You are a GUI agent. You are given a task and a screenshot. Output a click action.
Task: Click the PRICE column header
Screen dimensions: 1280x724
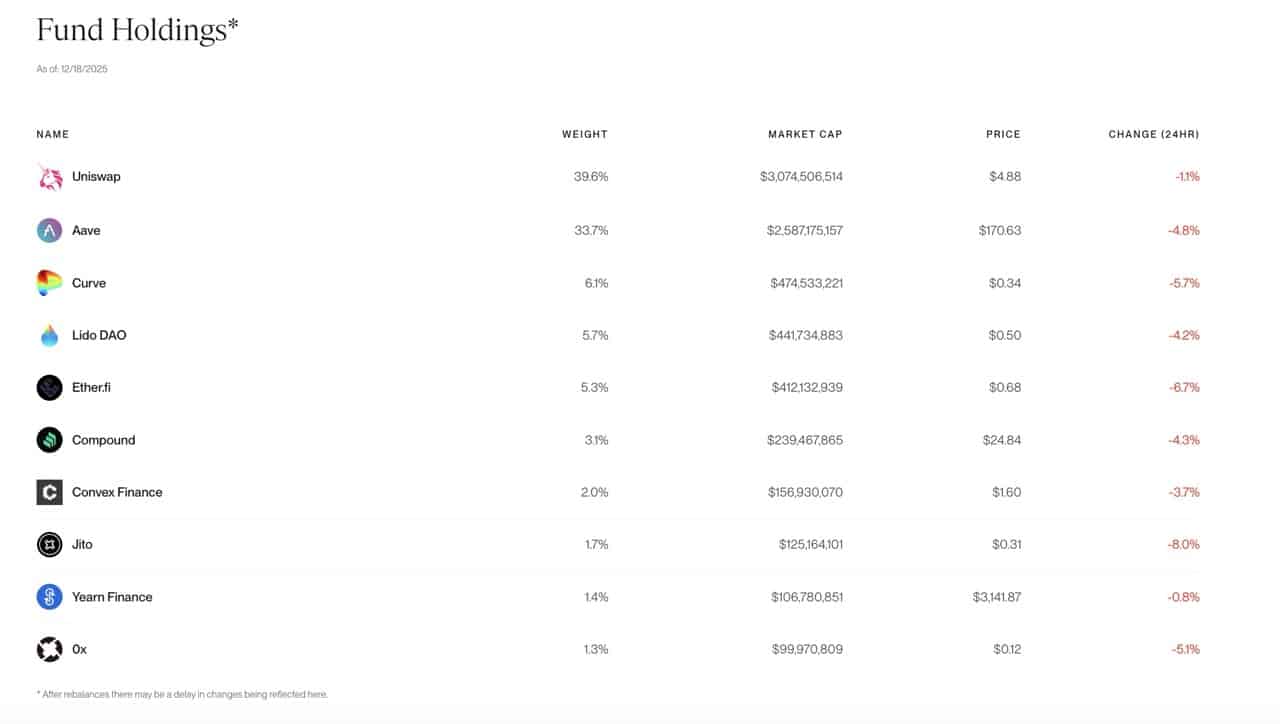1002,134
